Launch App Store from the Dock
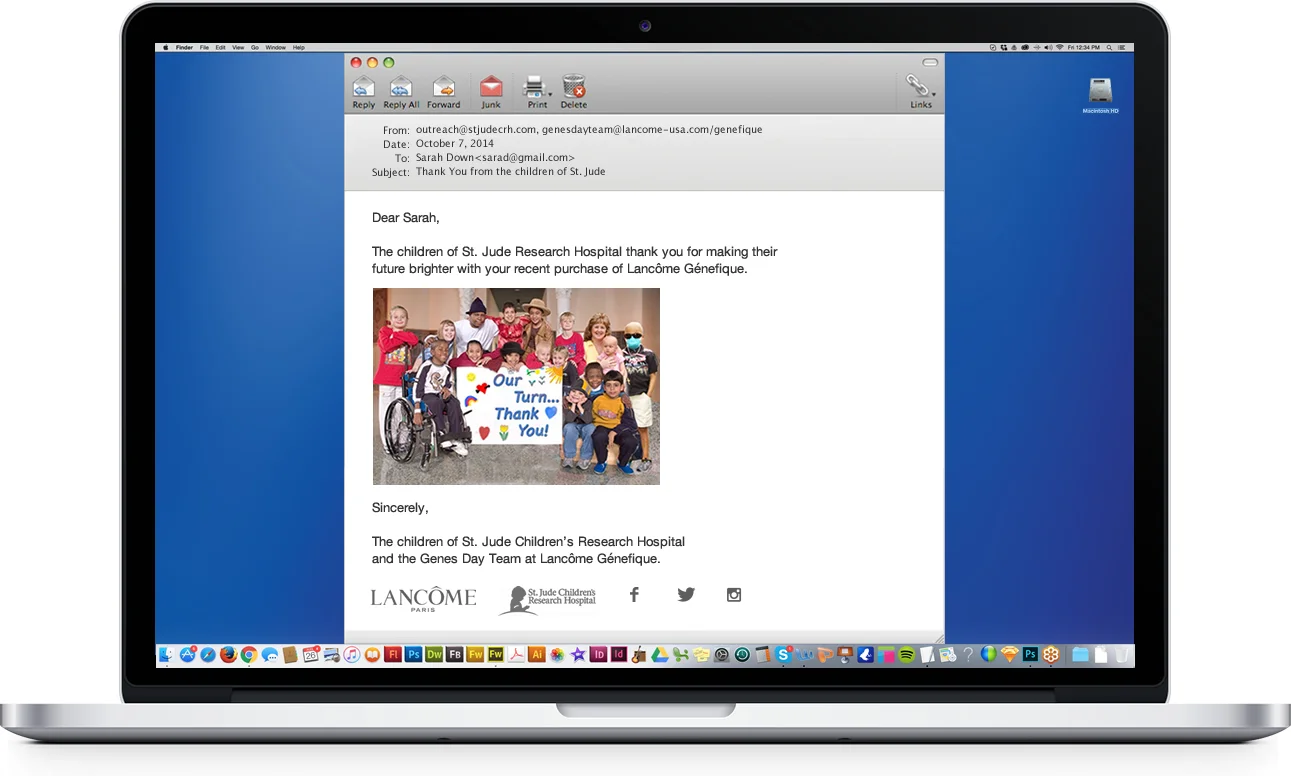Image resolution: width=1291 pixels, height=776 pixels. point(187,654)
